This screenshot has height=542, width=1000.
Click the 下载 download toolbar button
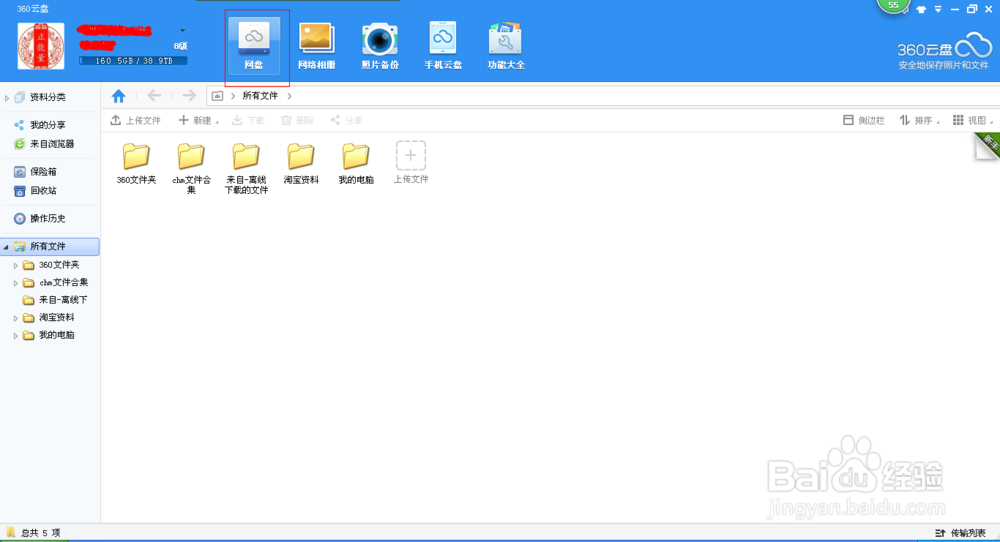tap(248, 120)
